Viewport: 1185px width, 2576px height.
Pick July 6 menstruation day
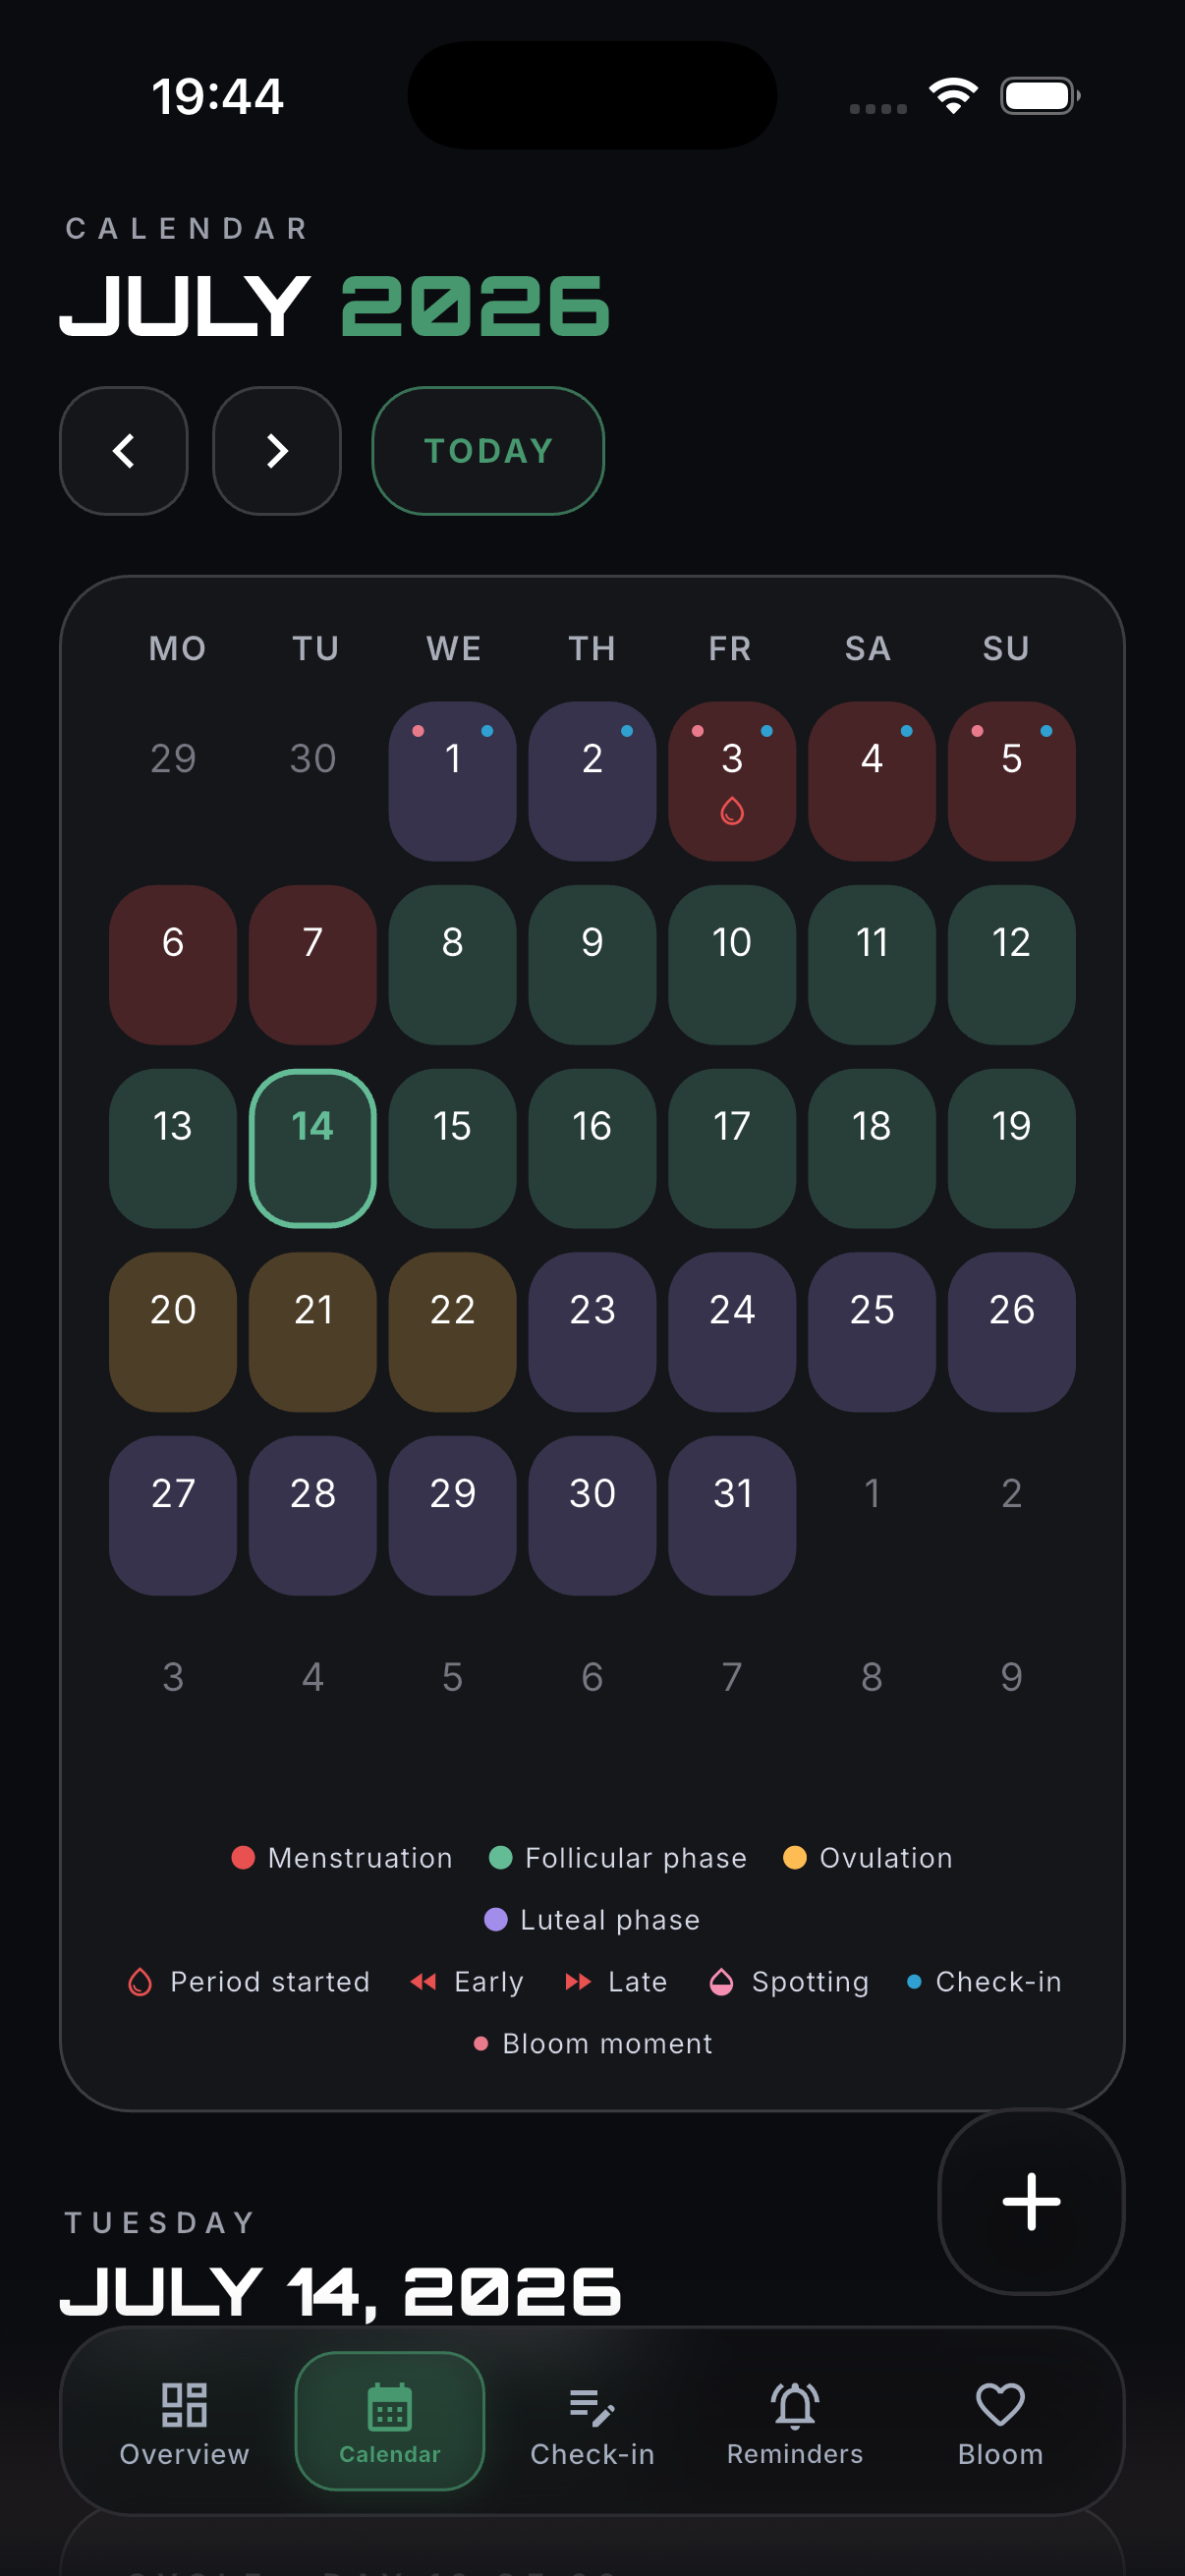tap(173, 965)
